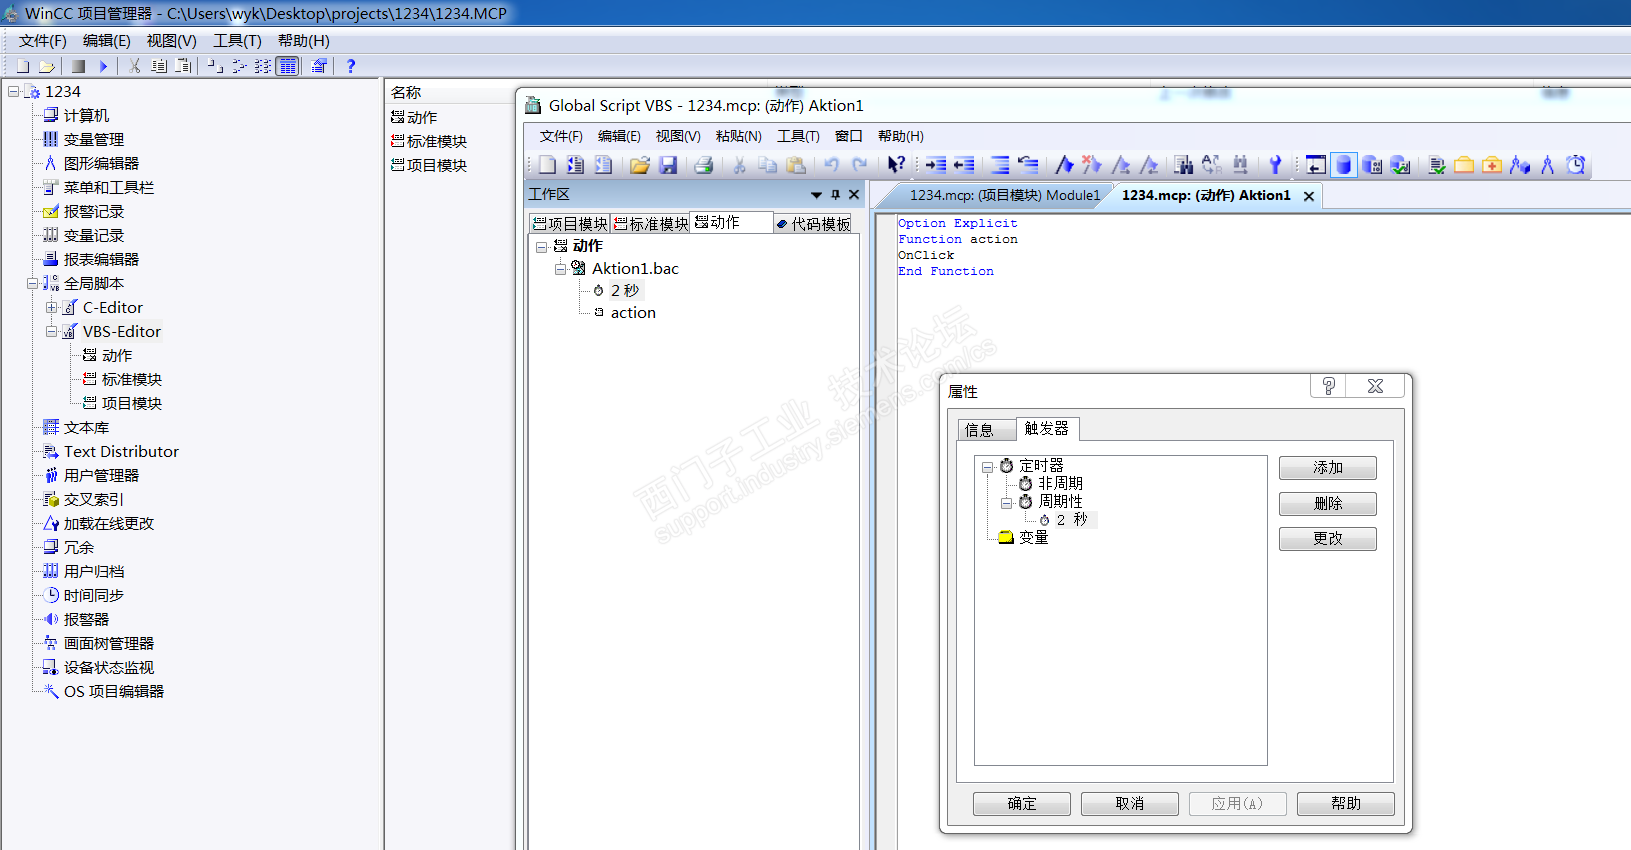Open the 工作区 panel dropdown arrow
The height and width of the screenshot is (850, 1631).
click(816, 195)
